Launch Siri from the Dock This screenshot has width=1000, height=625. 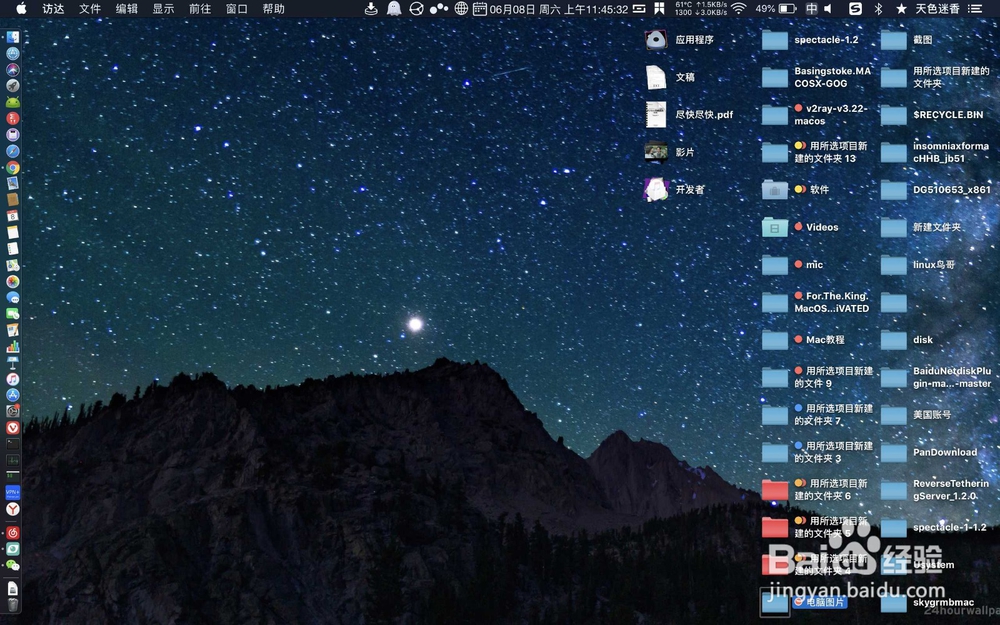click(x=13, y=70)
